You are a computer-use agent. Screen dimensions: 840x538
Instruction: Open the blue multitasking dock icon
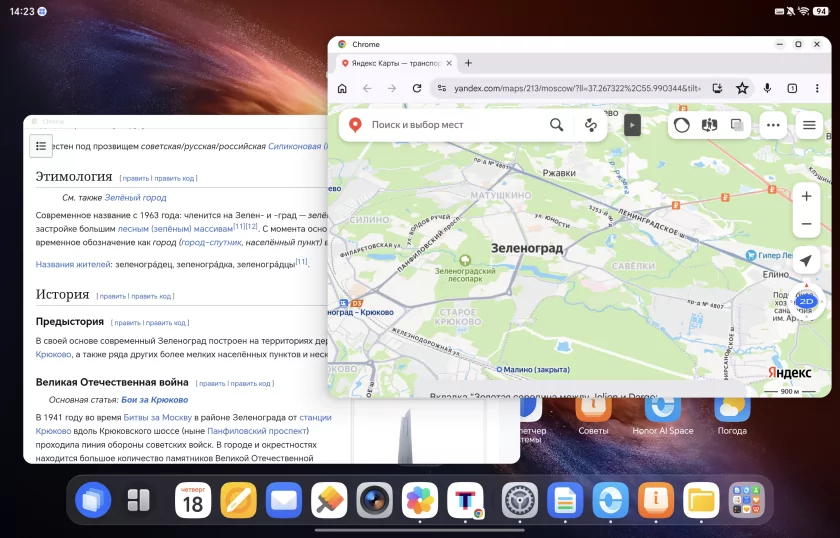(x=93, y=500)
